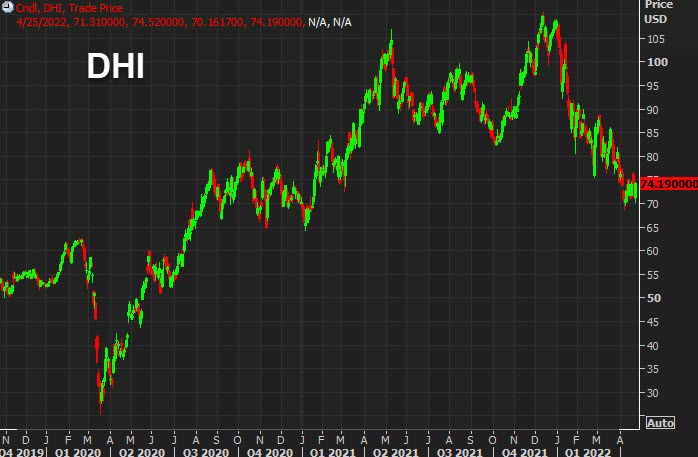Click the 4/25/2022 date in the header

coord(42,22)
